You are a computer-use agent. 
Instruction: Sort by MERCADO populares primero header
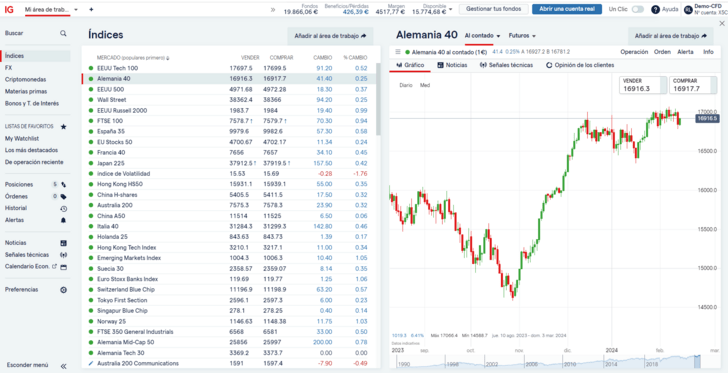(133, 58)
